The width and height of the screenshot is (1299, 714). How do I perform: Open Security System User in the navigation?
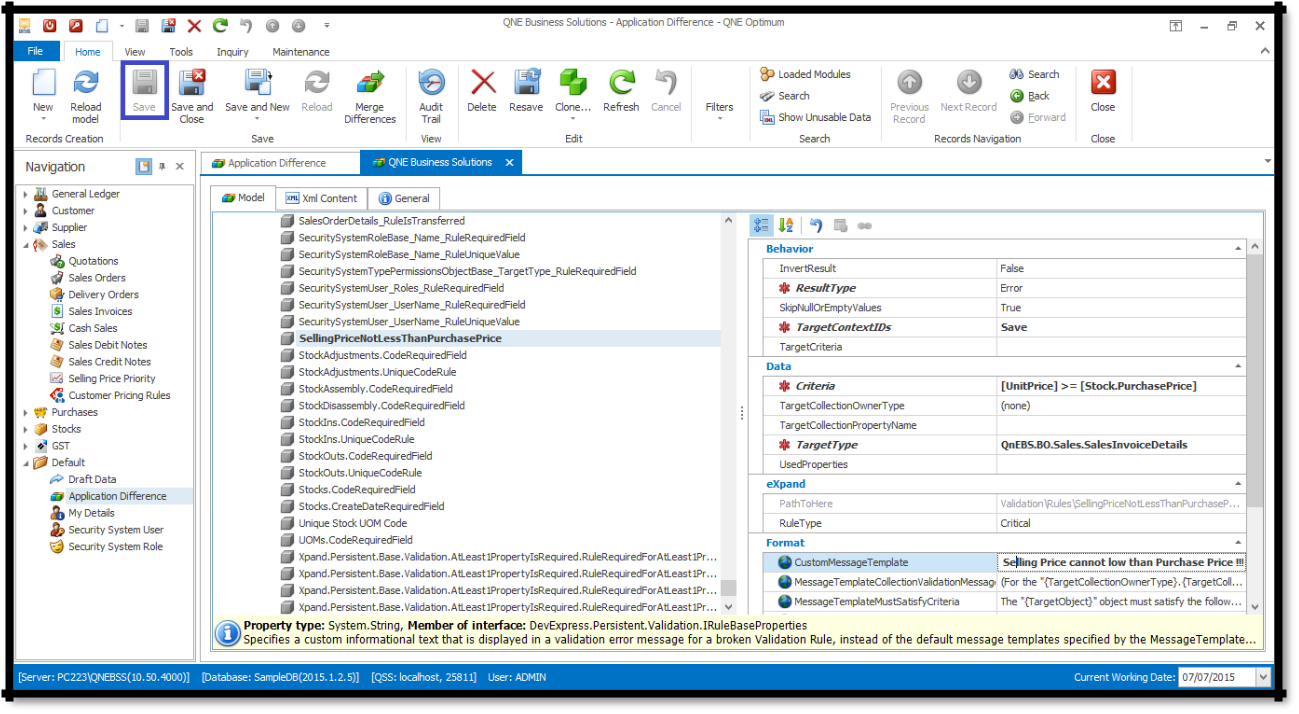tap(116, 530)
